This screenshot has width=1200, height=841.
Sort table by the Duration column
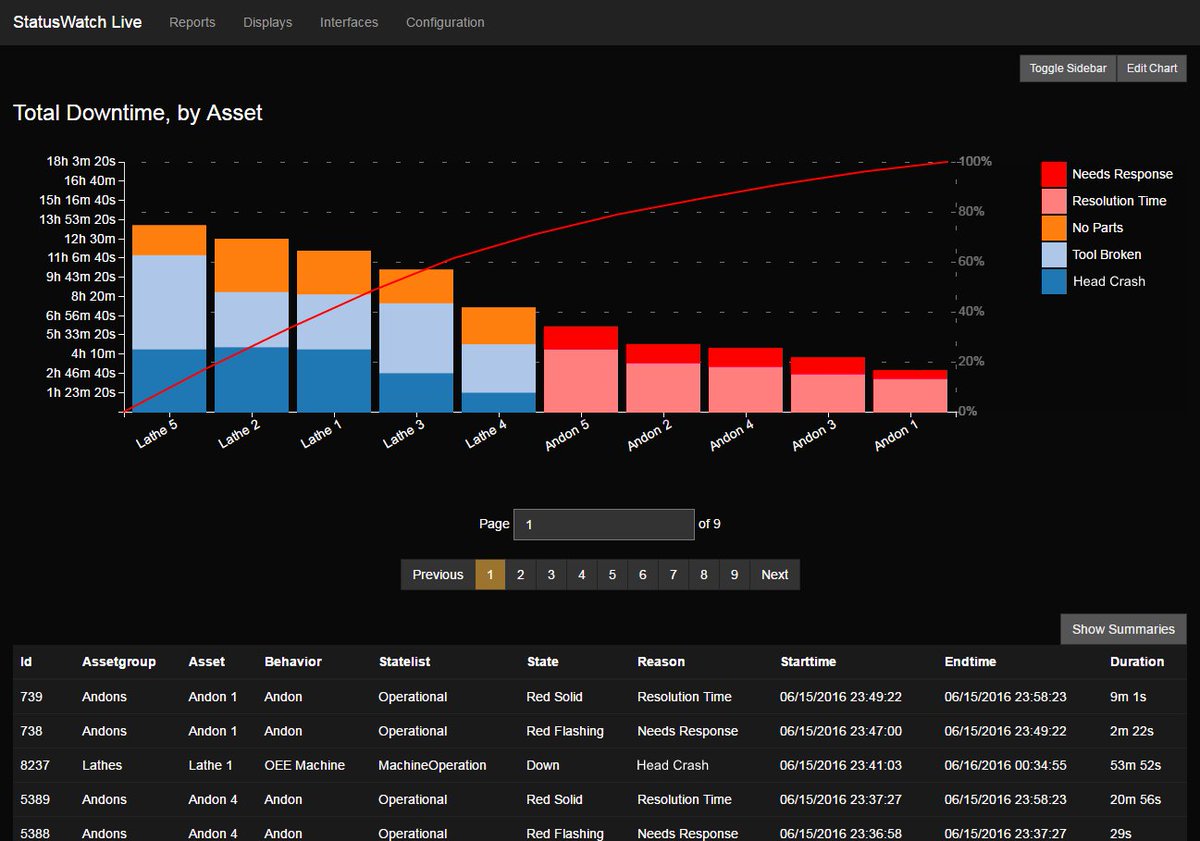tap(1138, 662)
